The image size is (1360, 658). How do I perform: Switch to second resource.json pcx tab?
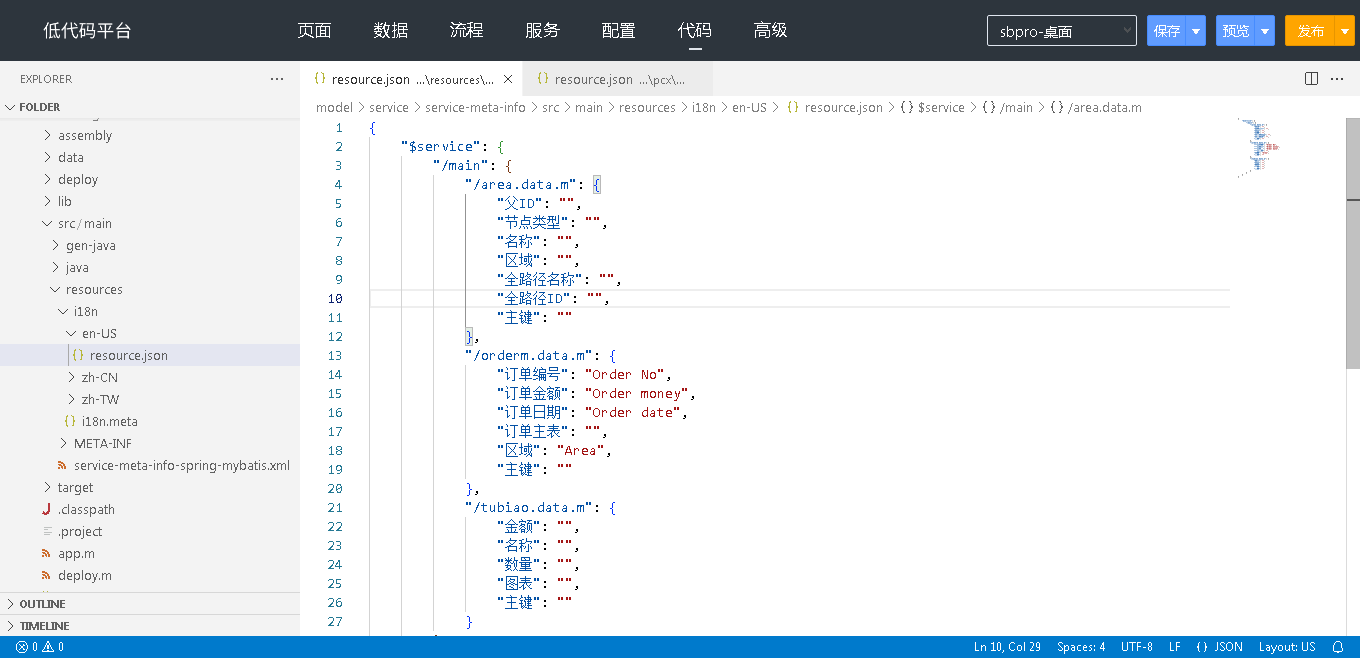pyautogui.click(x=610, y=79)
